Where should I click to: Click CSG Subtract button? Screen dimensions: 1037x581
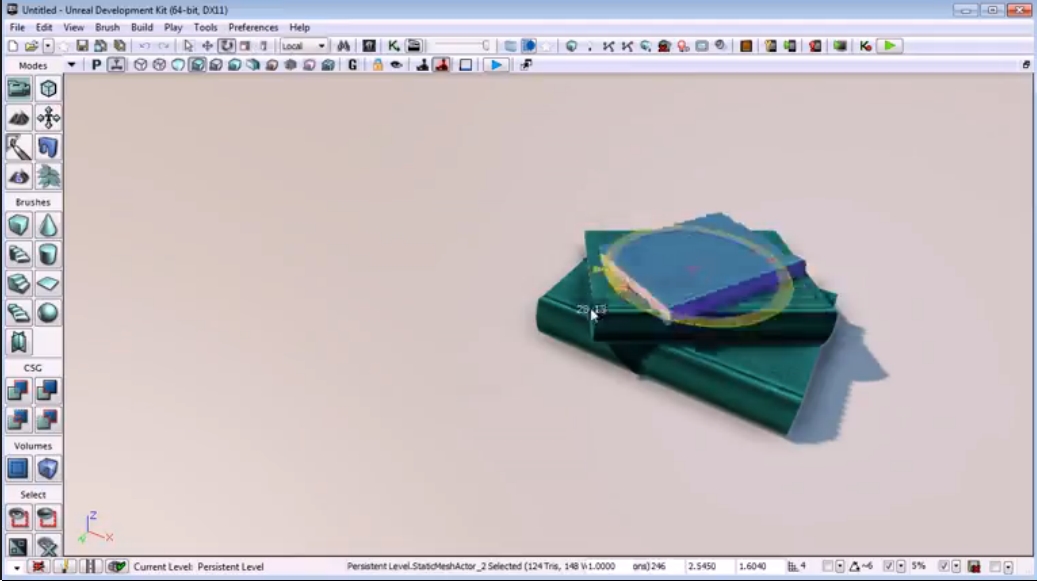(48, 391)
